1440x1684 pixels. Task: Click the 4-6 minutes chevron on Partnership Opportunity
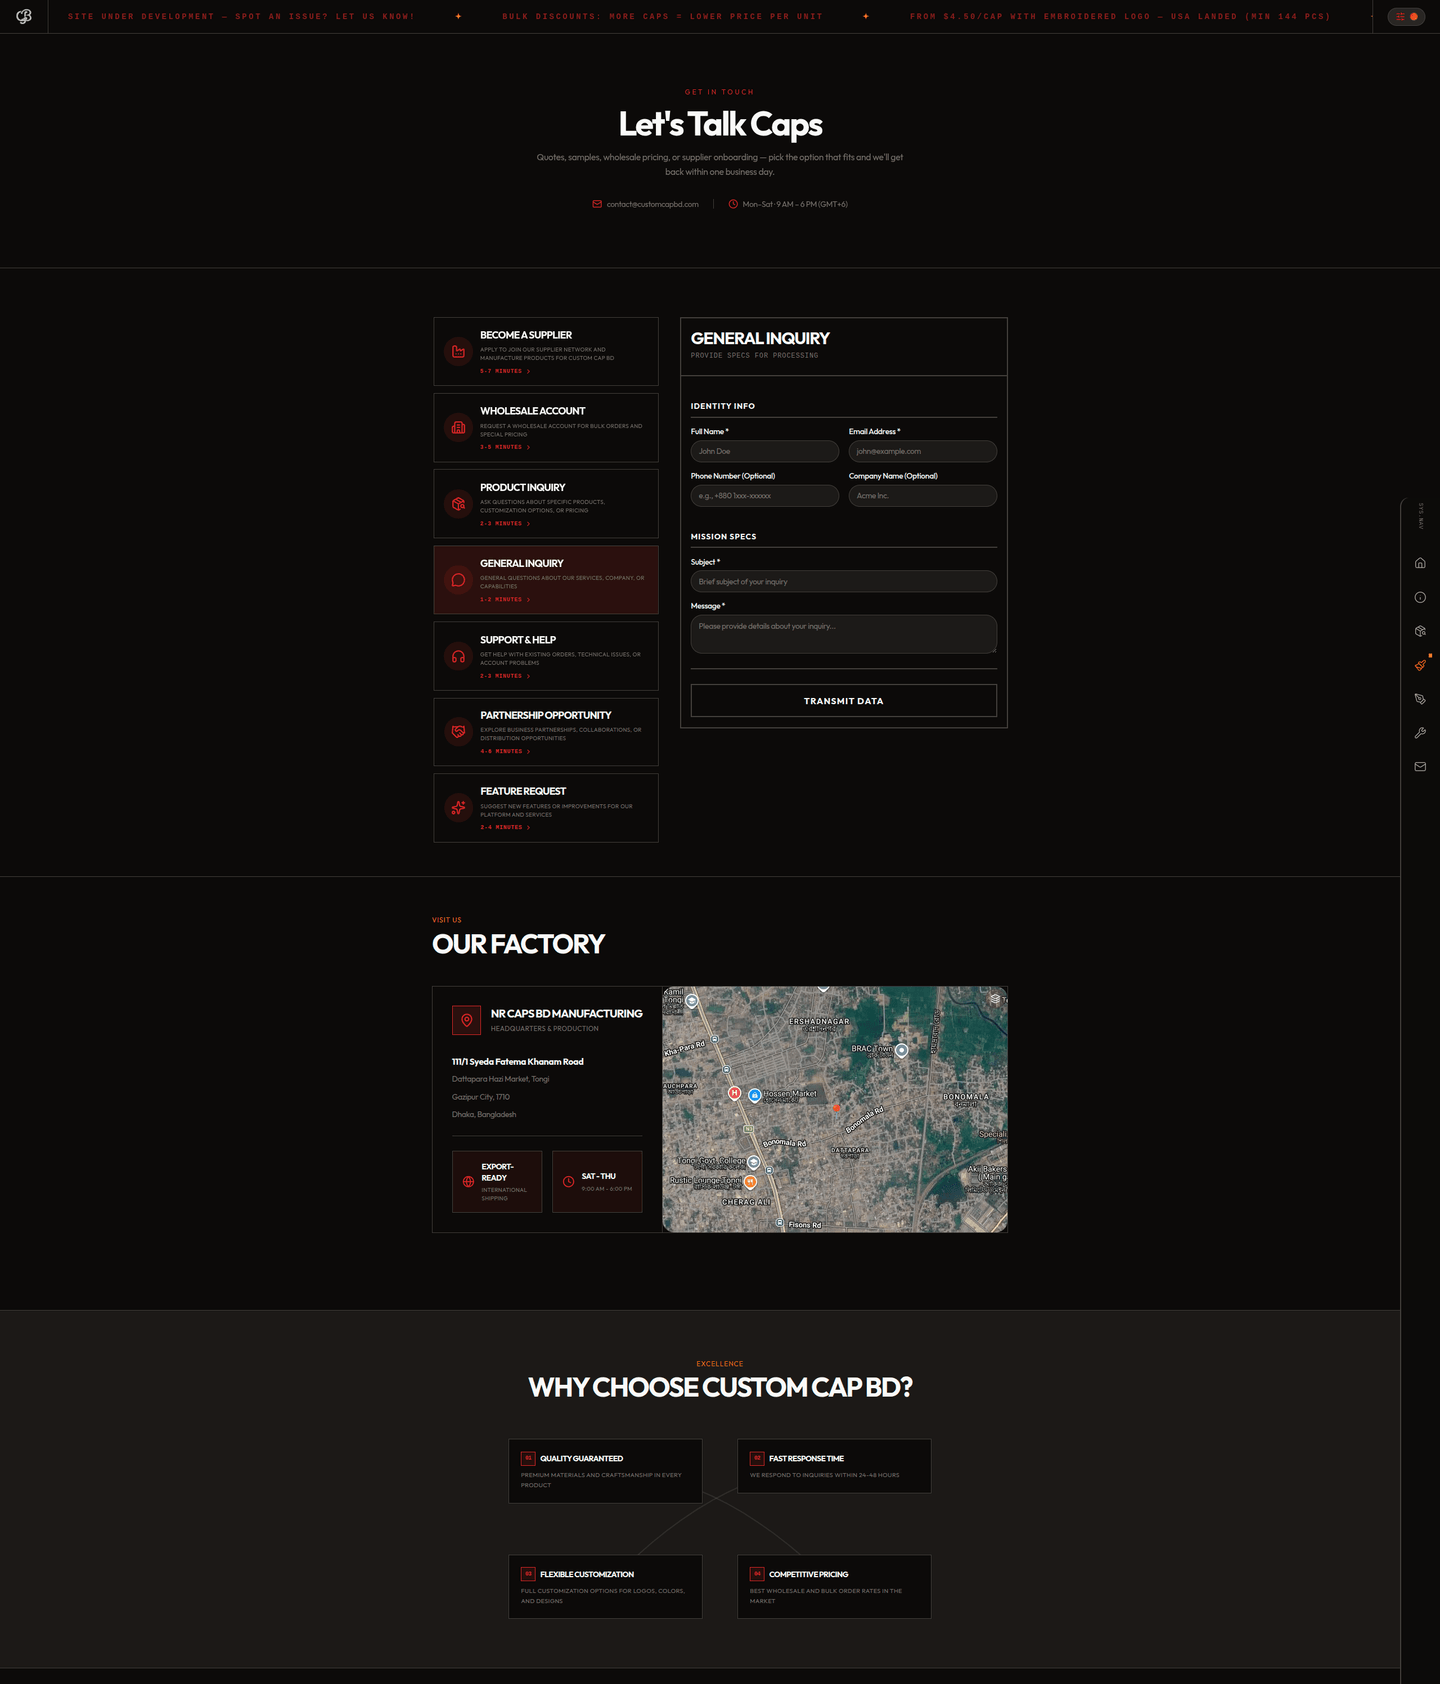pos(528,751)
